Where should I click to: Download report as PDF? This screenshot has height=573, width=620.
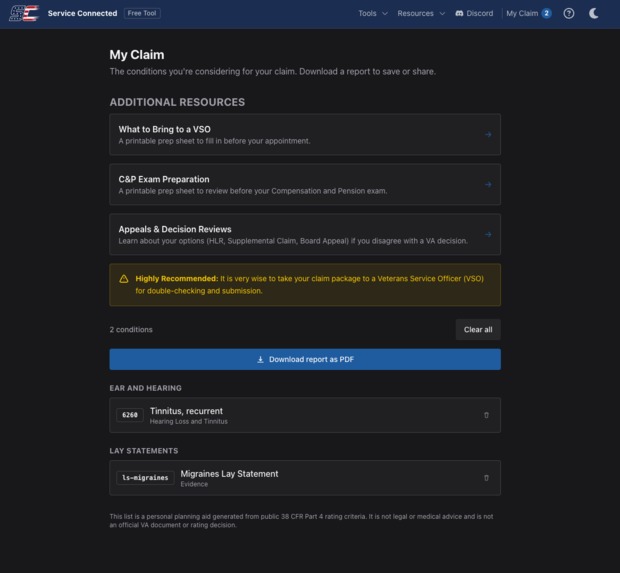[305, 359]
